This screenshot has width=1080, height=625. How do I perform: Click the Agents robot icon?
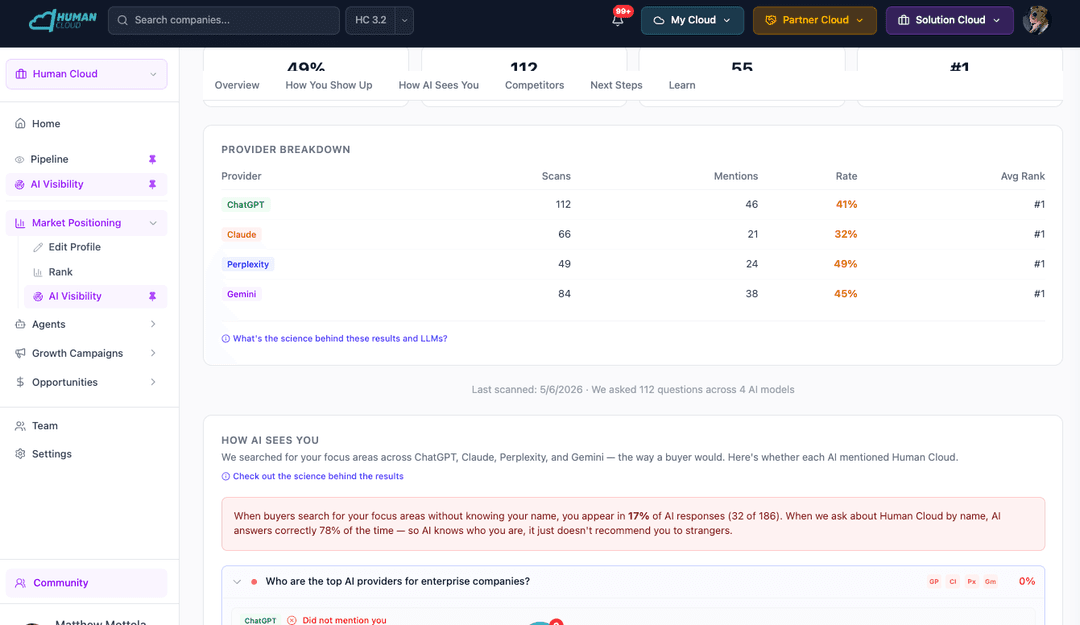click(x=20, y=324)
